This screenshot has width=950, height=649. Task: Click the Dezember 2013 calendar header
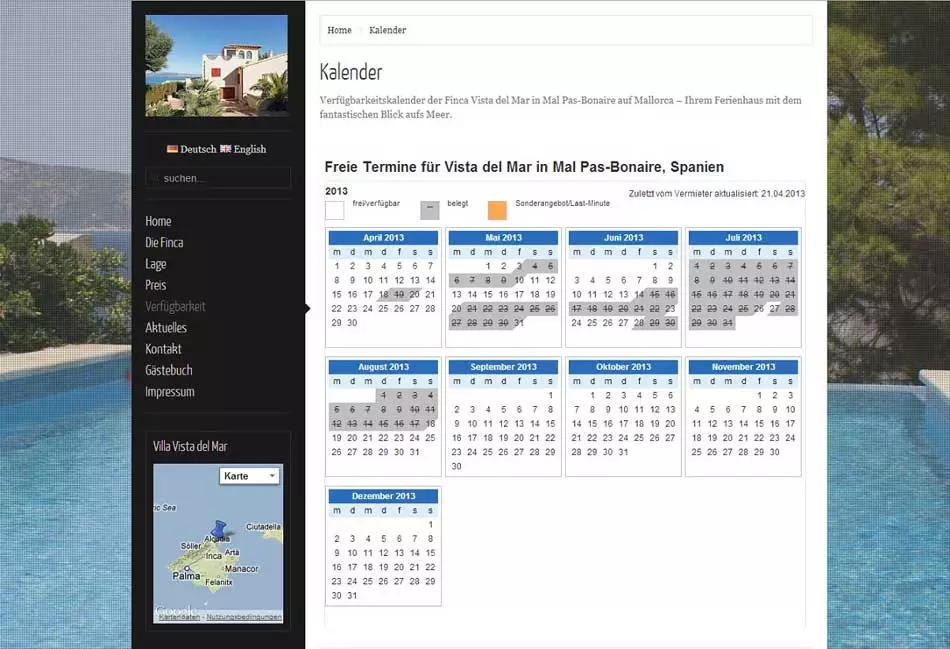coord(383,496)
